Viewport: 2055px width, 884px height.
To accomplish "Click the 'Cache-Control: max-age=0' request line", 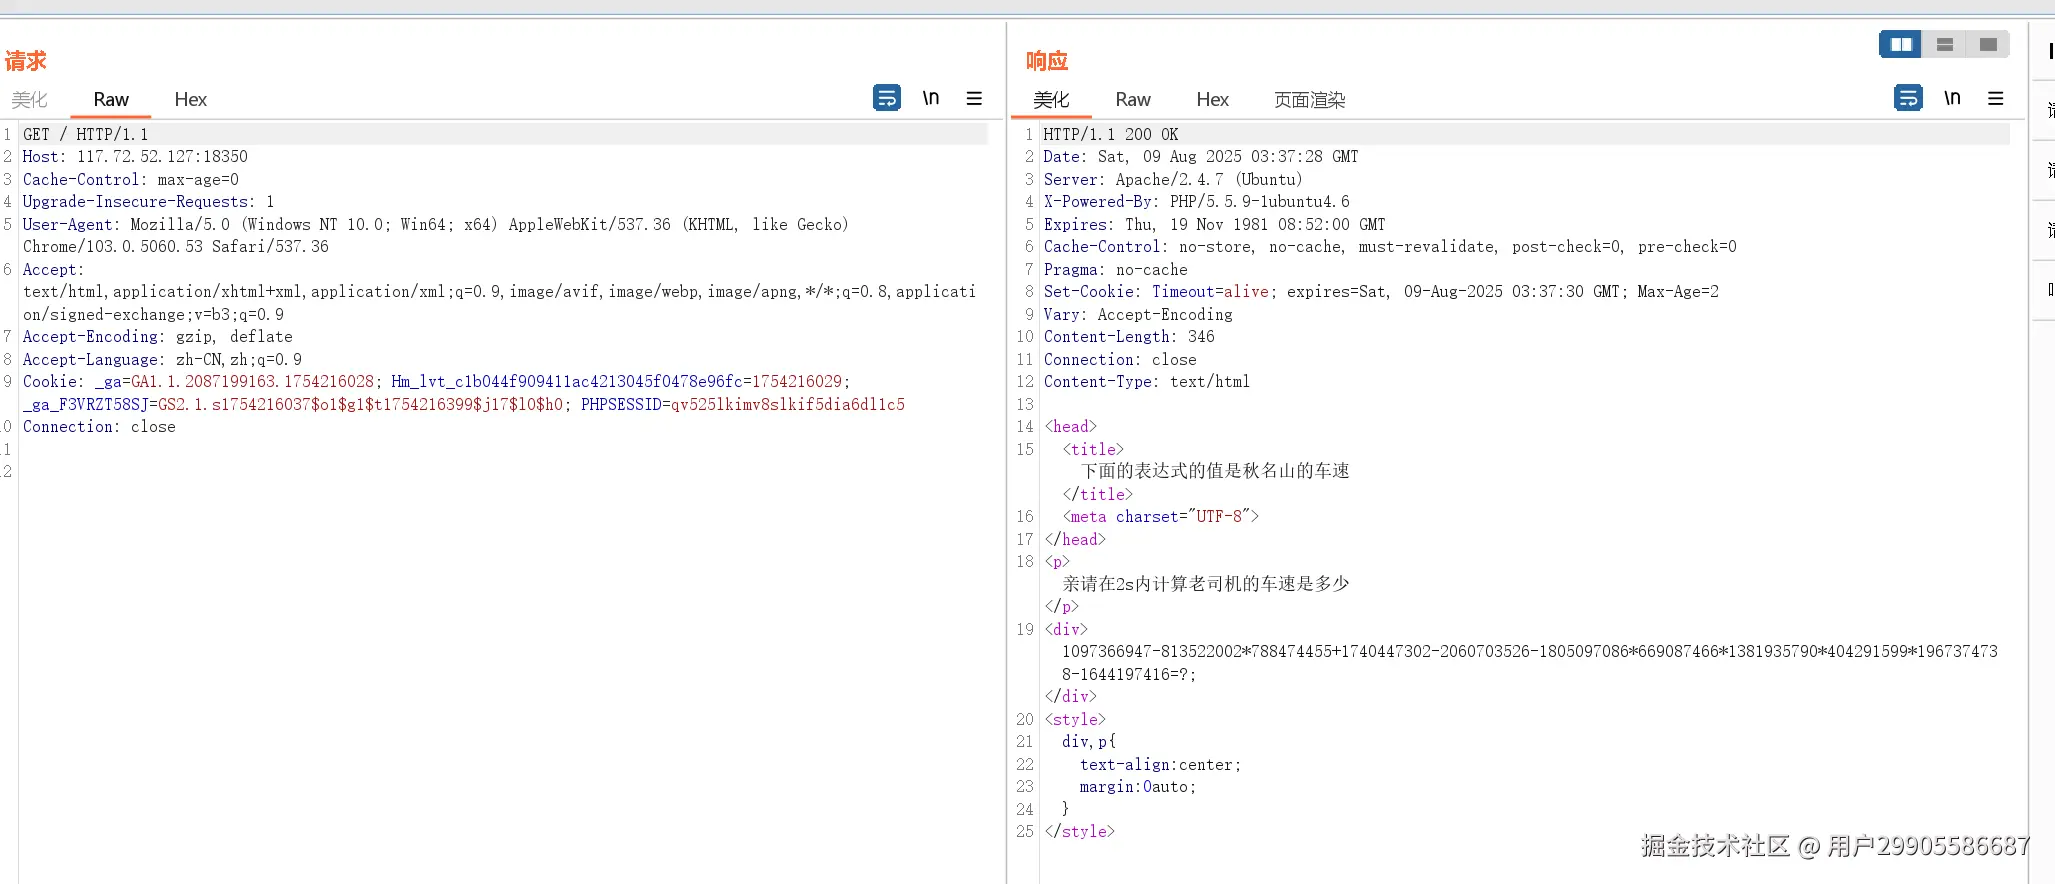I will tap(131, 179).
